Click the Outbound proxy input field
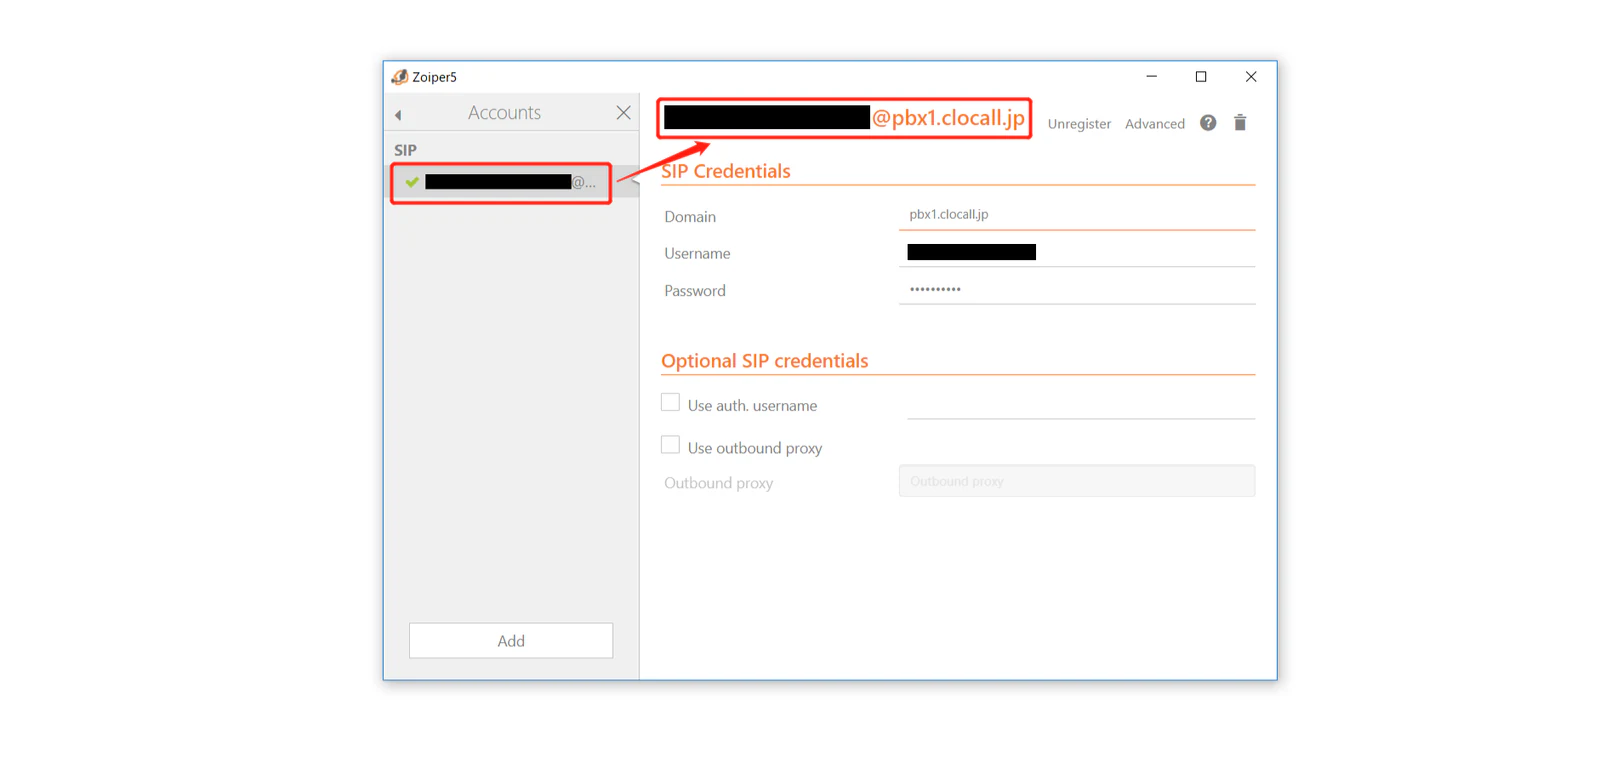 pyautogui.click(x=1077, y=481)
